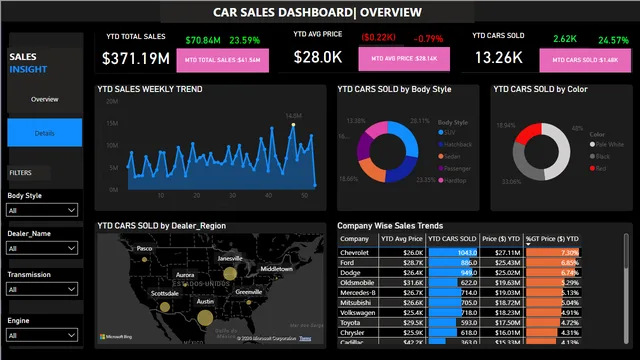Click the 23.59% sales growth figure

244,40
